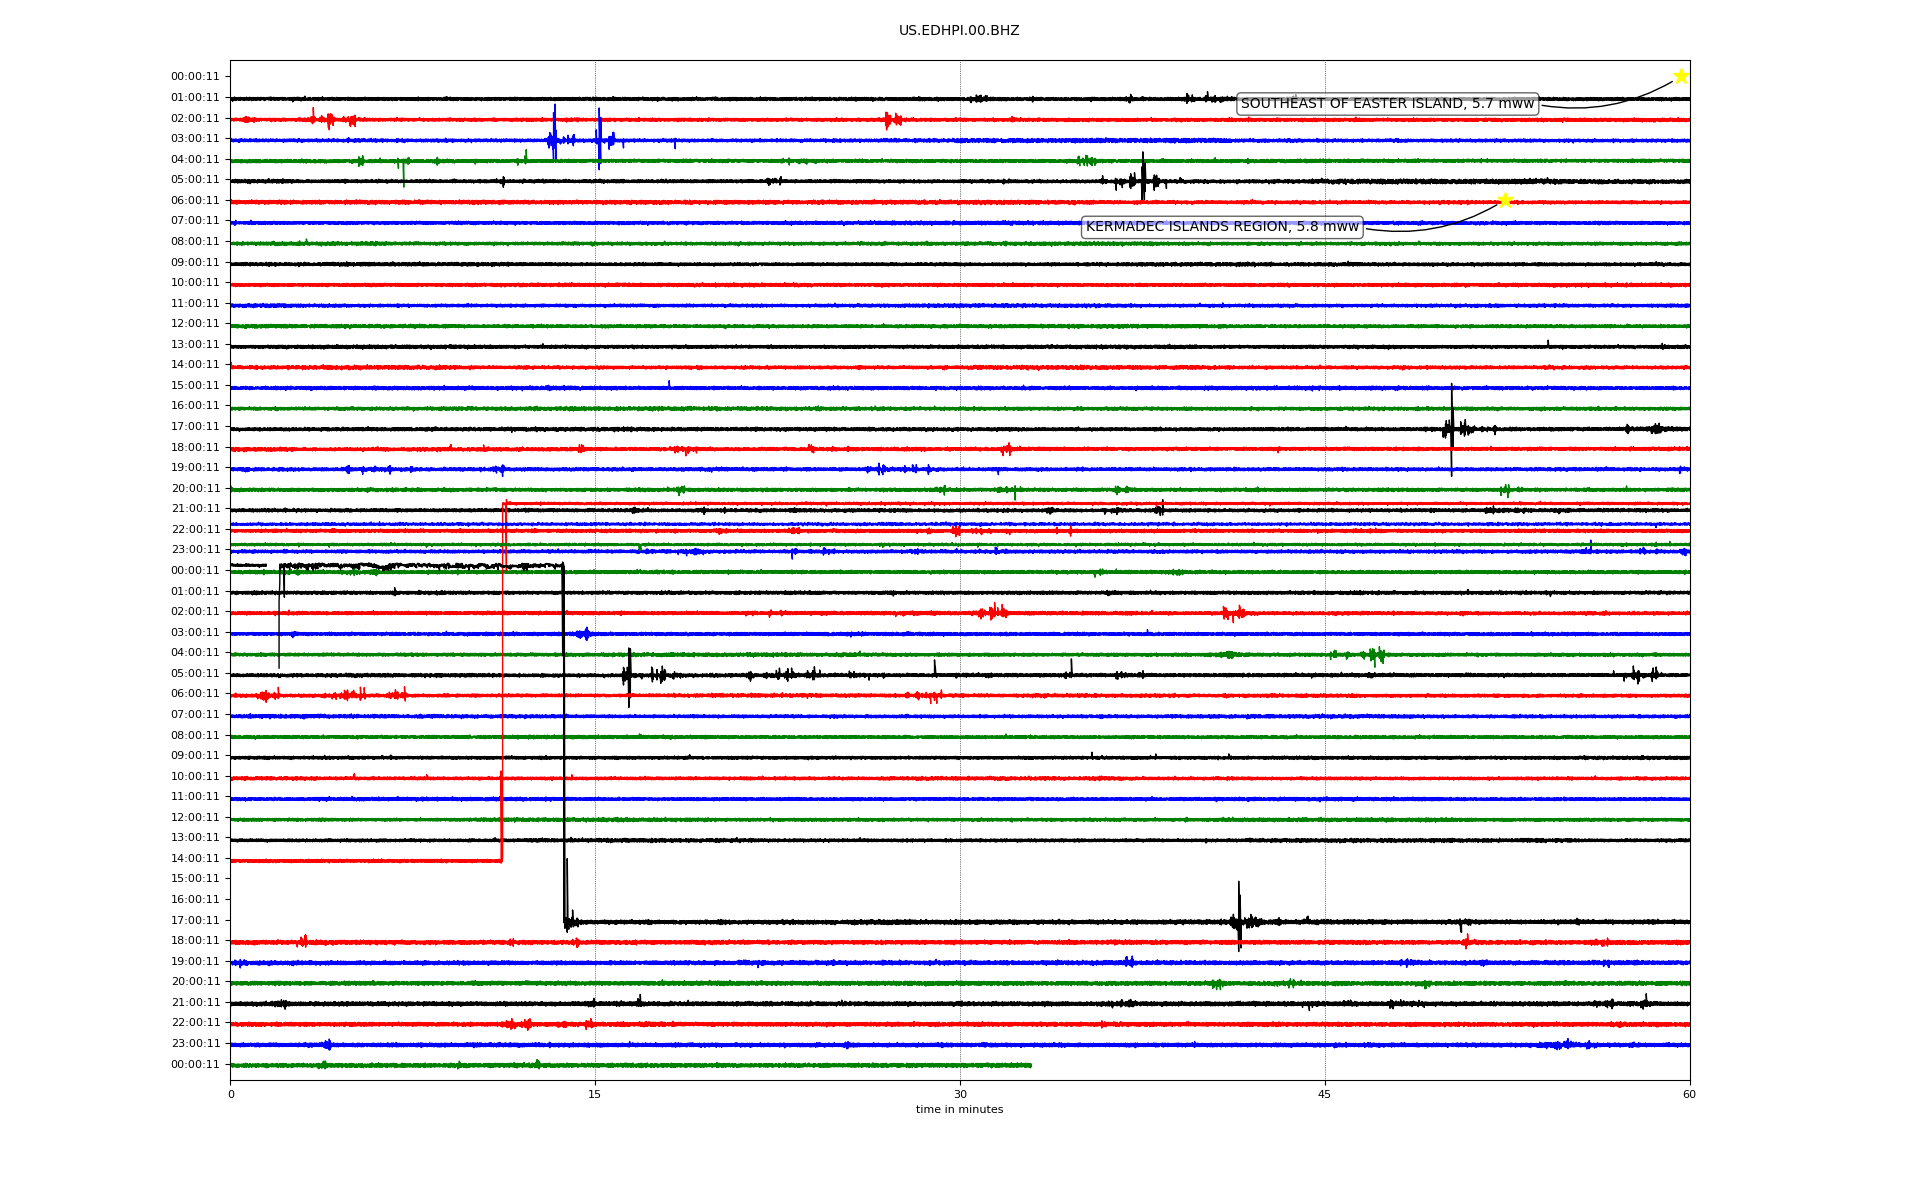This screenshot has width=1920, height=1200.
Task: Click the blue spike on the 03:00:11 trace
Action: 554,135
